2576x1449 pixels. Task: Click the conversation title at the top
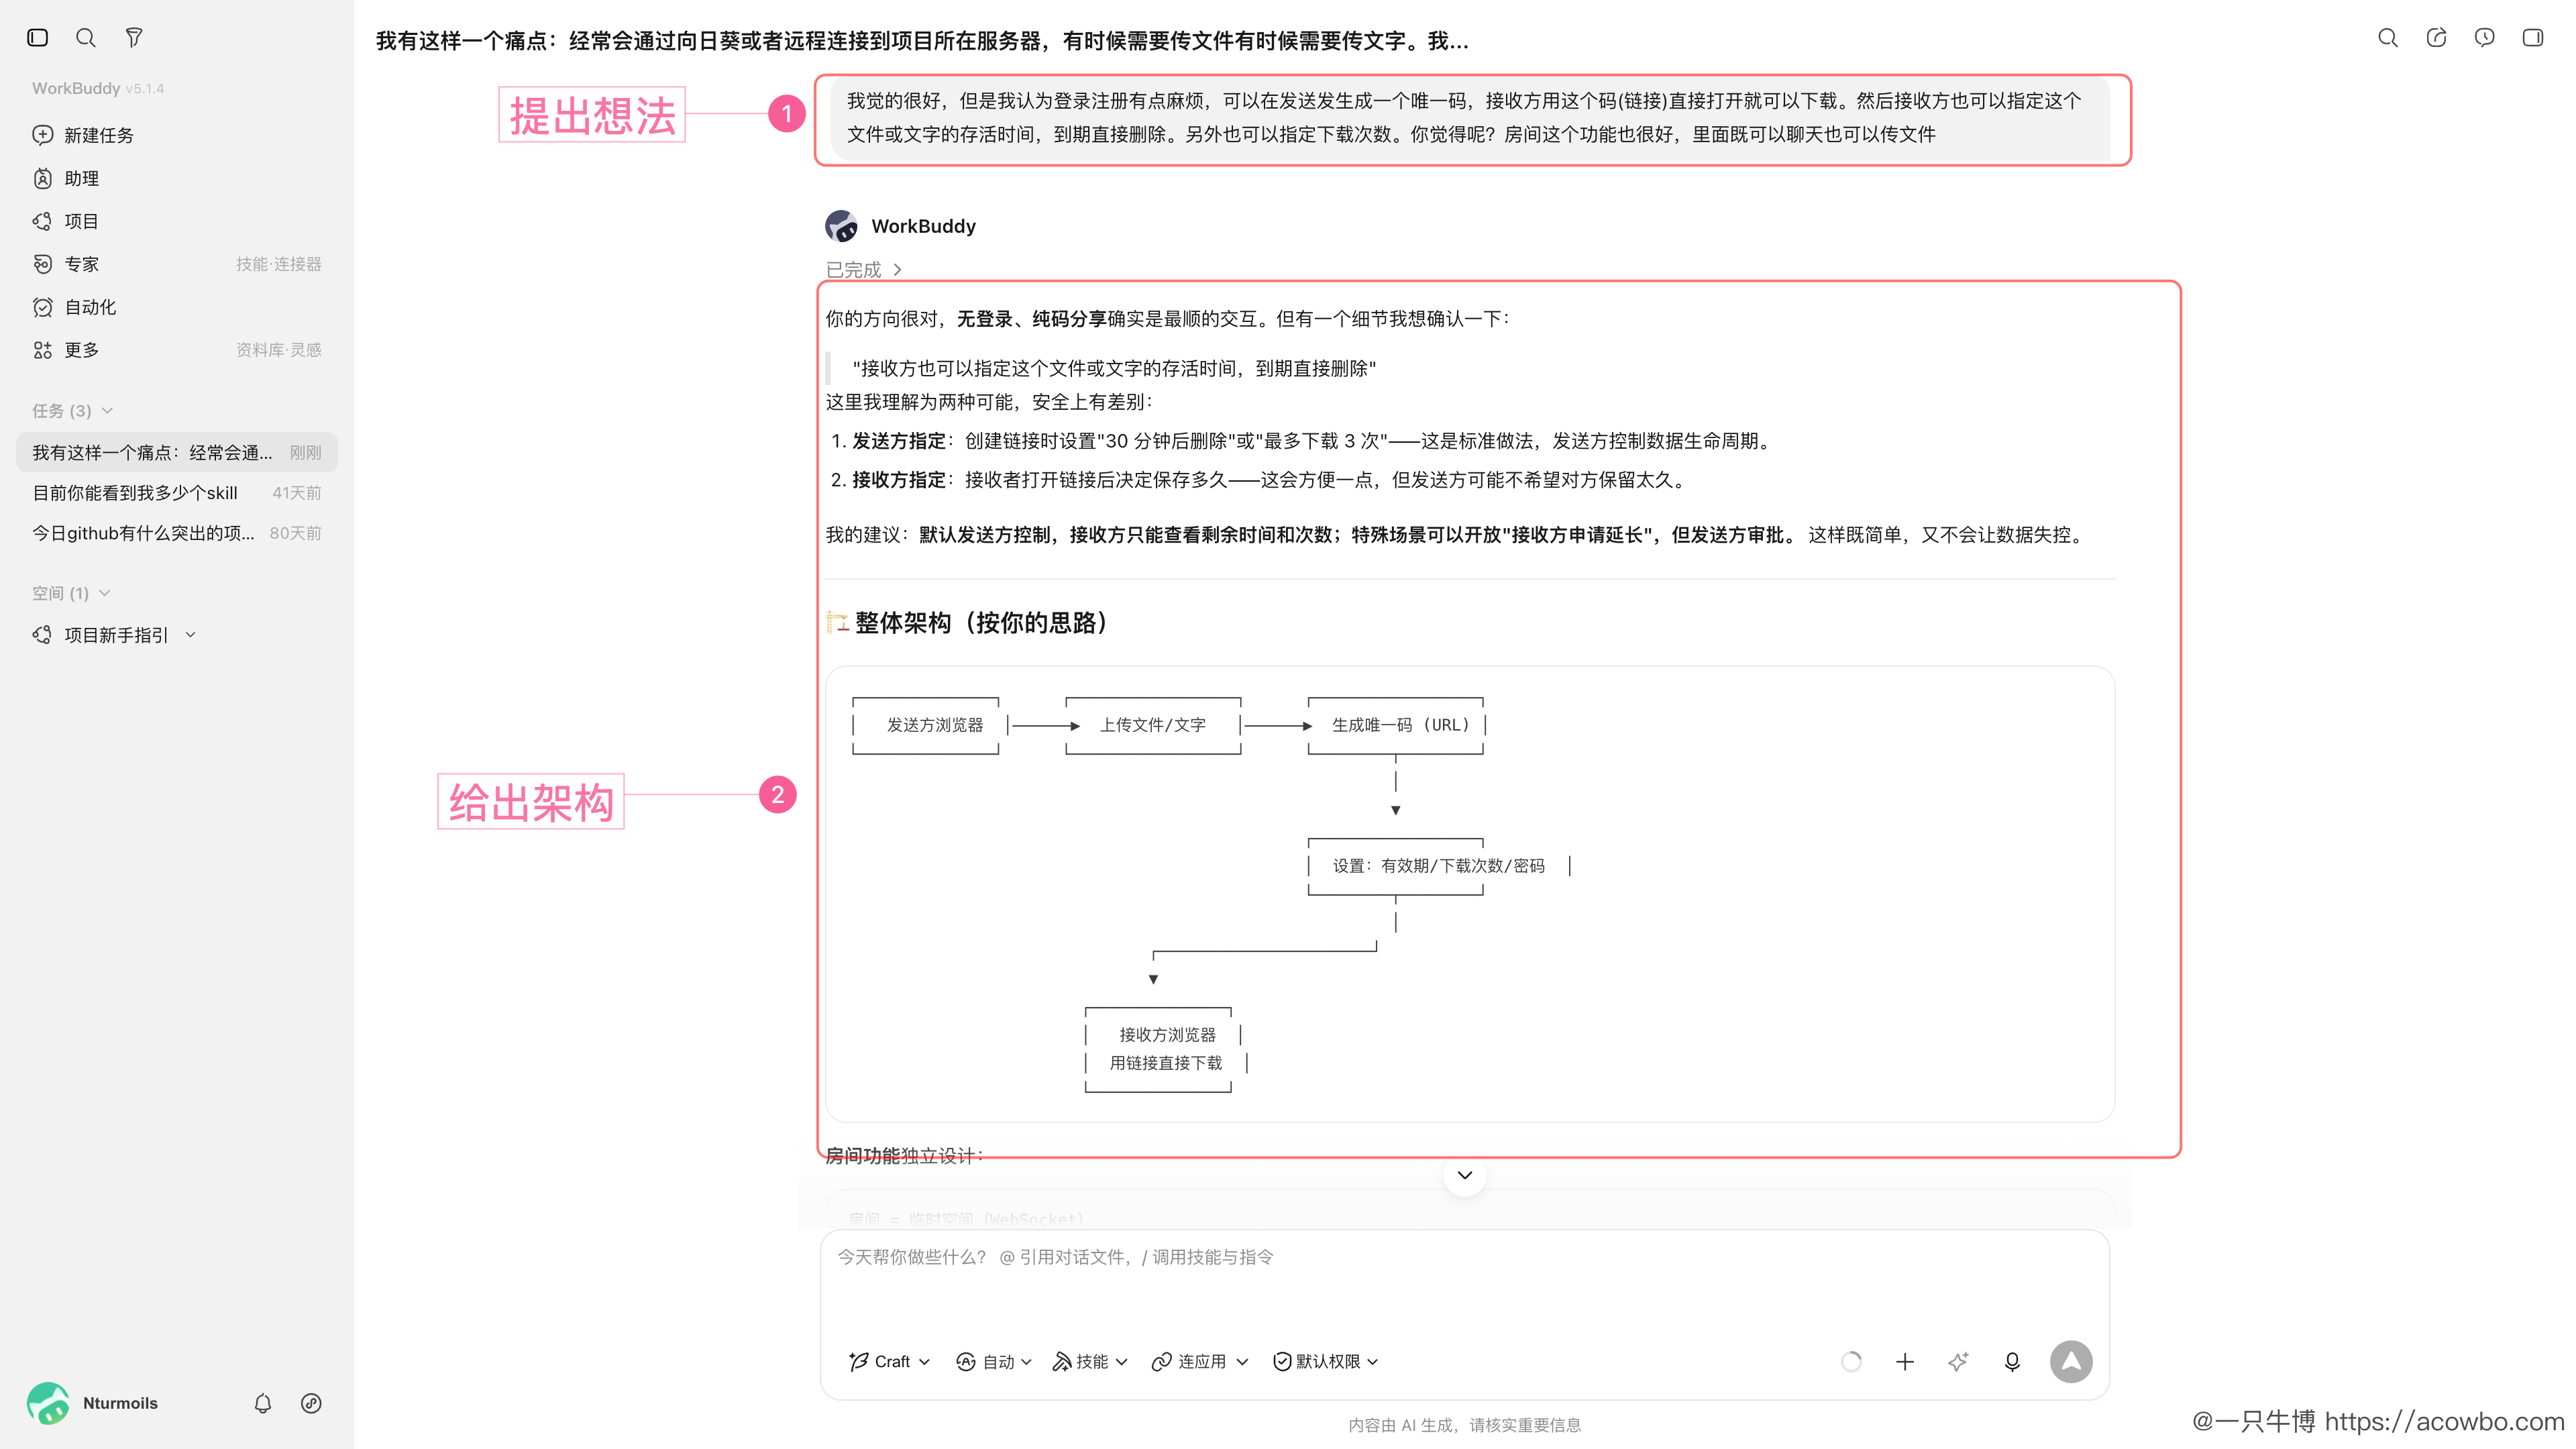(922, 41)
